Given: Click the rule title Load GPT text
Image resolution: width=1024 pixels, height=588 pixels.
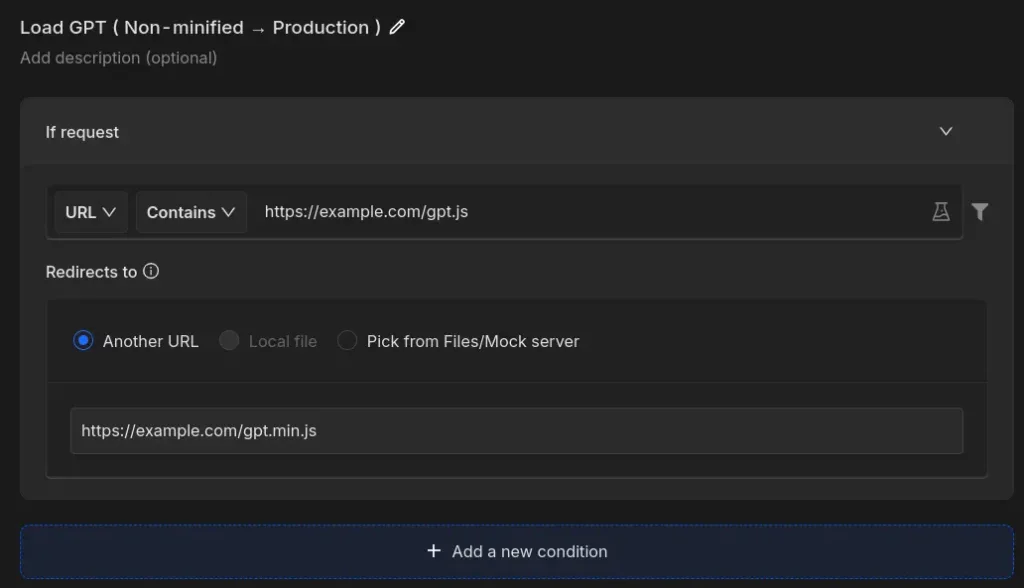Looking at the screenshot, I should [x=200, y=27].
